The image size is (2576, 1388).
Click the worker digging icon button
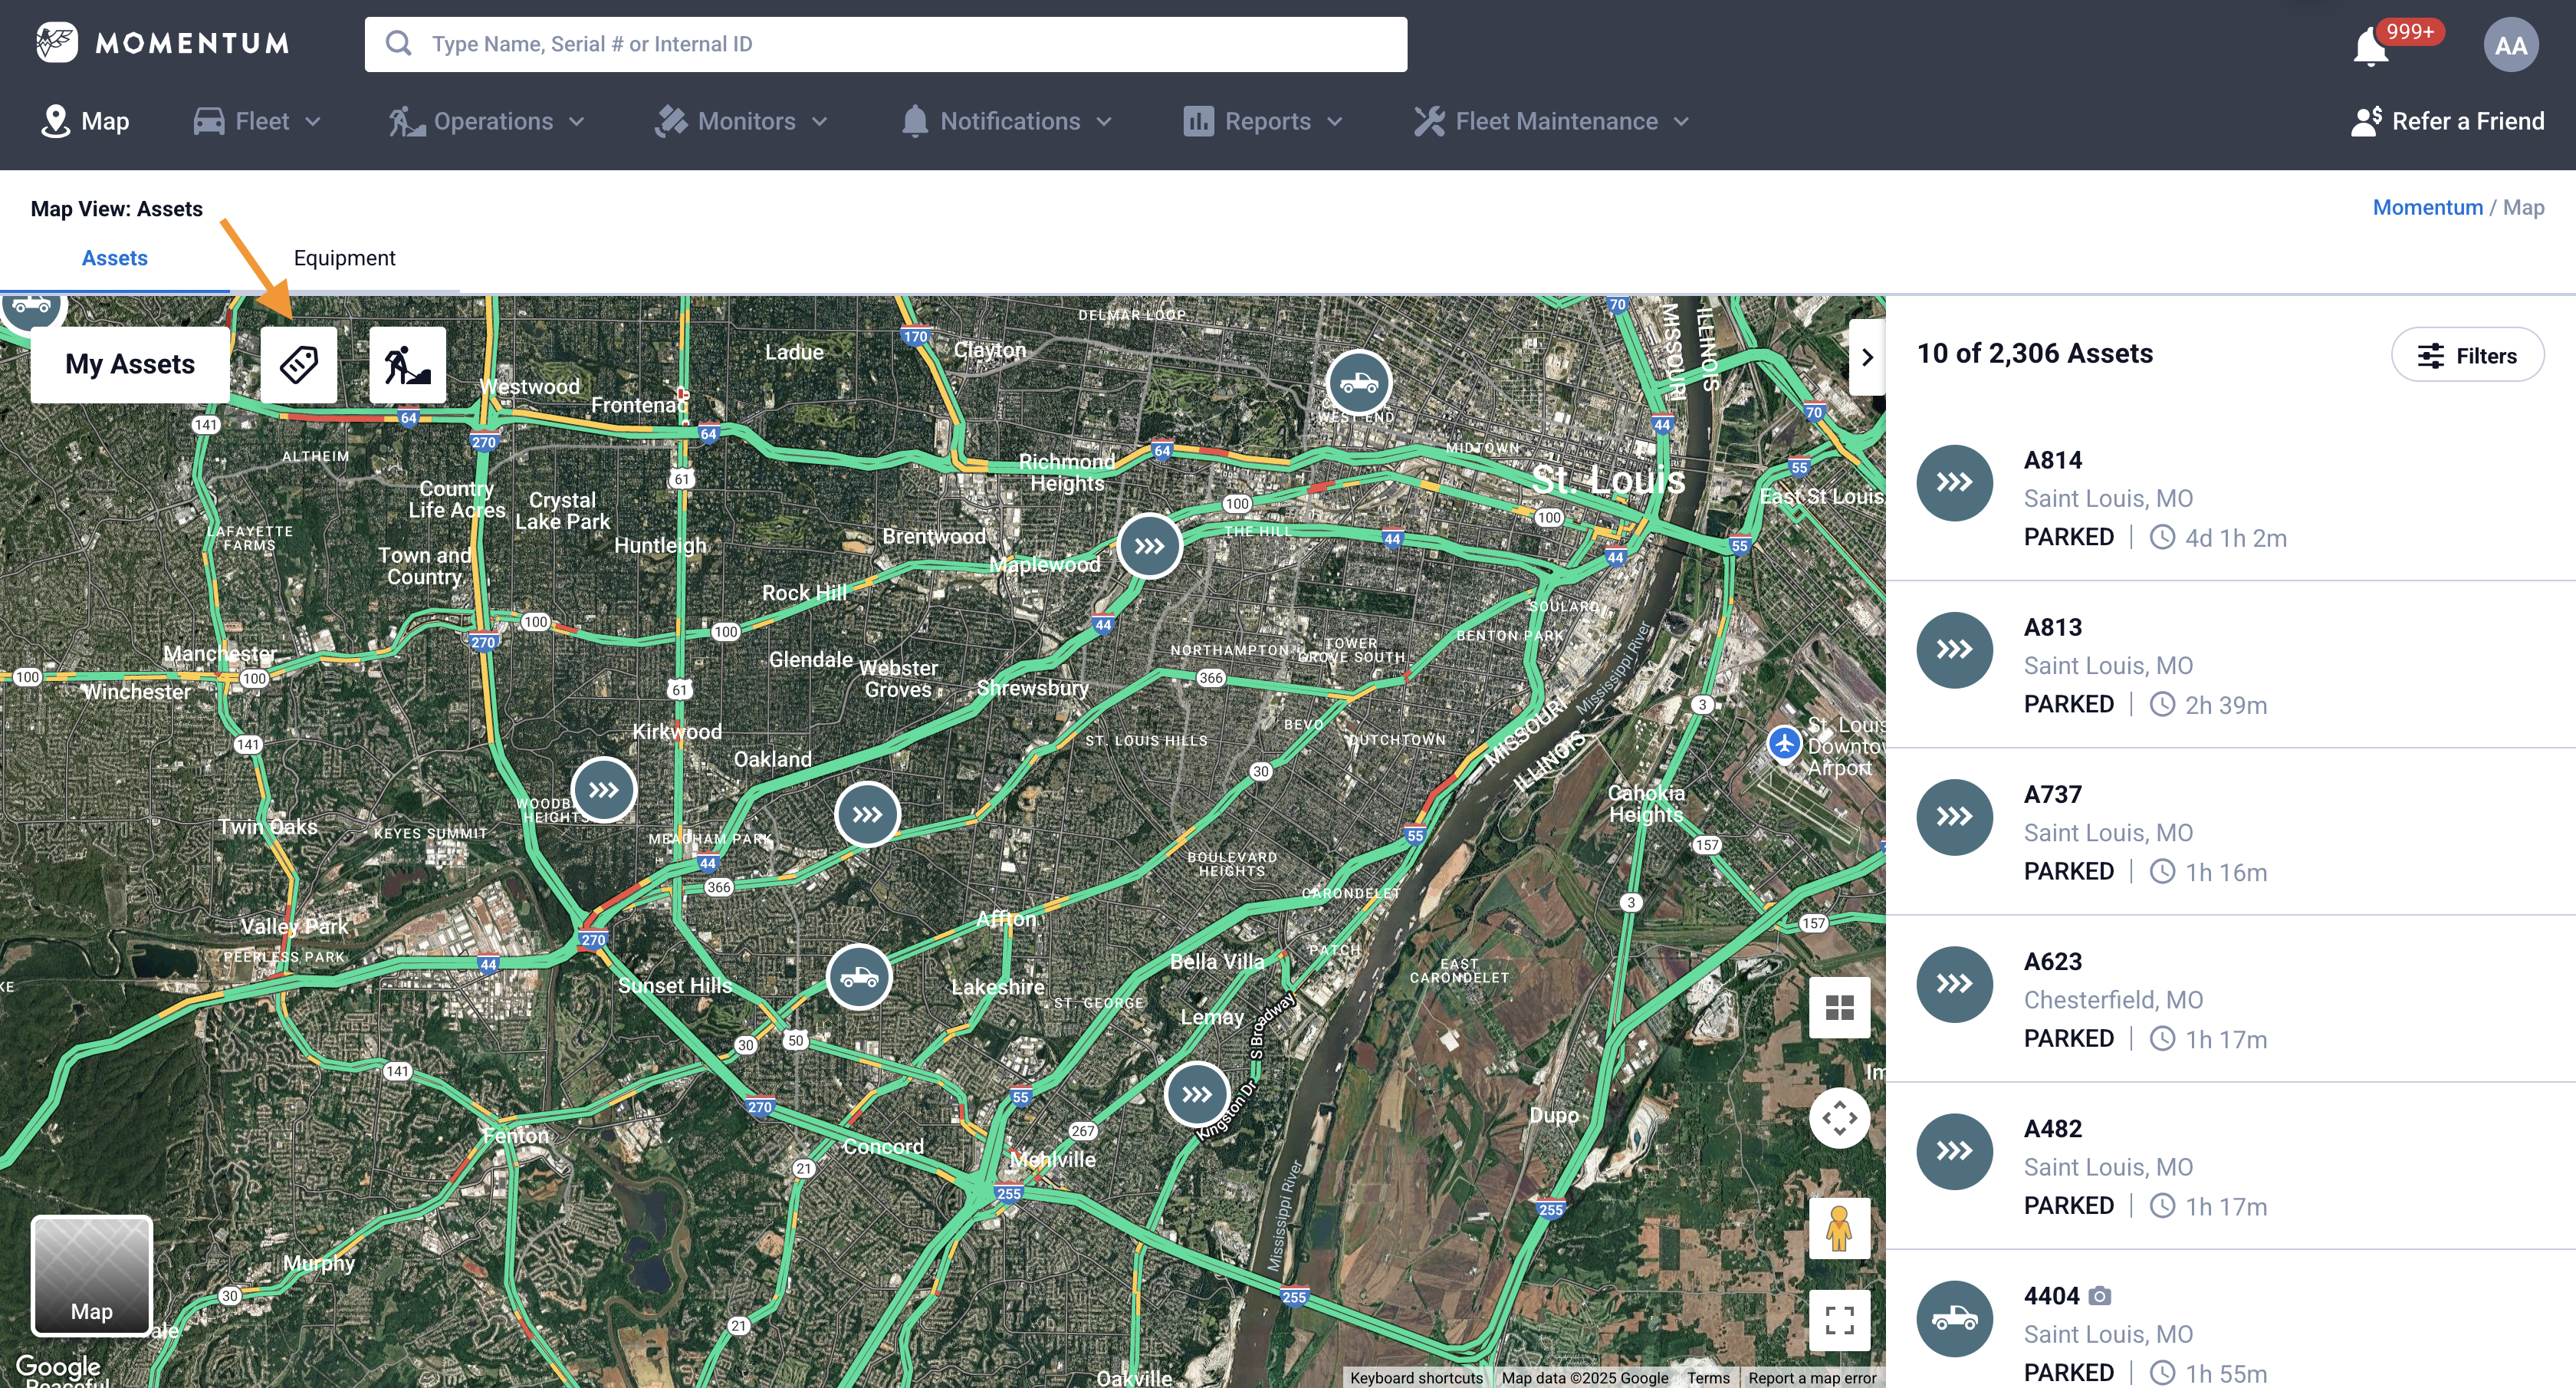coord(407,364)
